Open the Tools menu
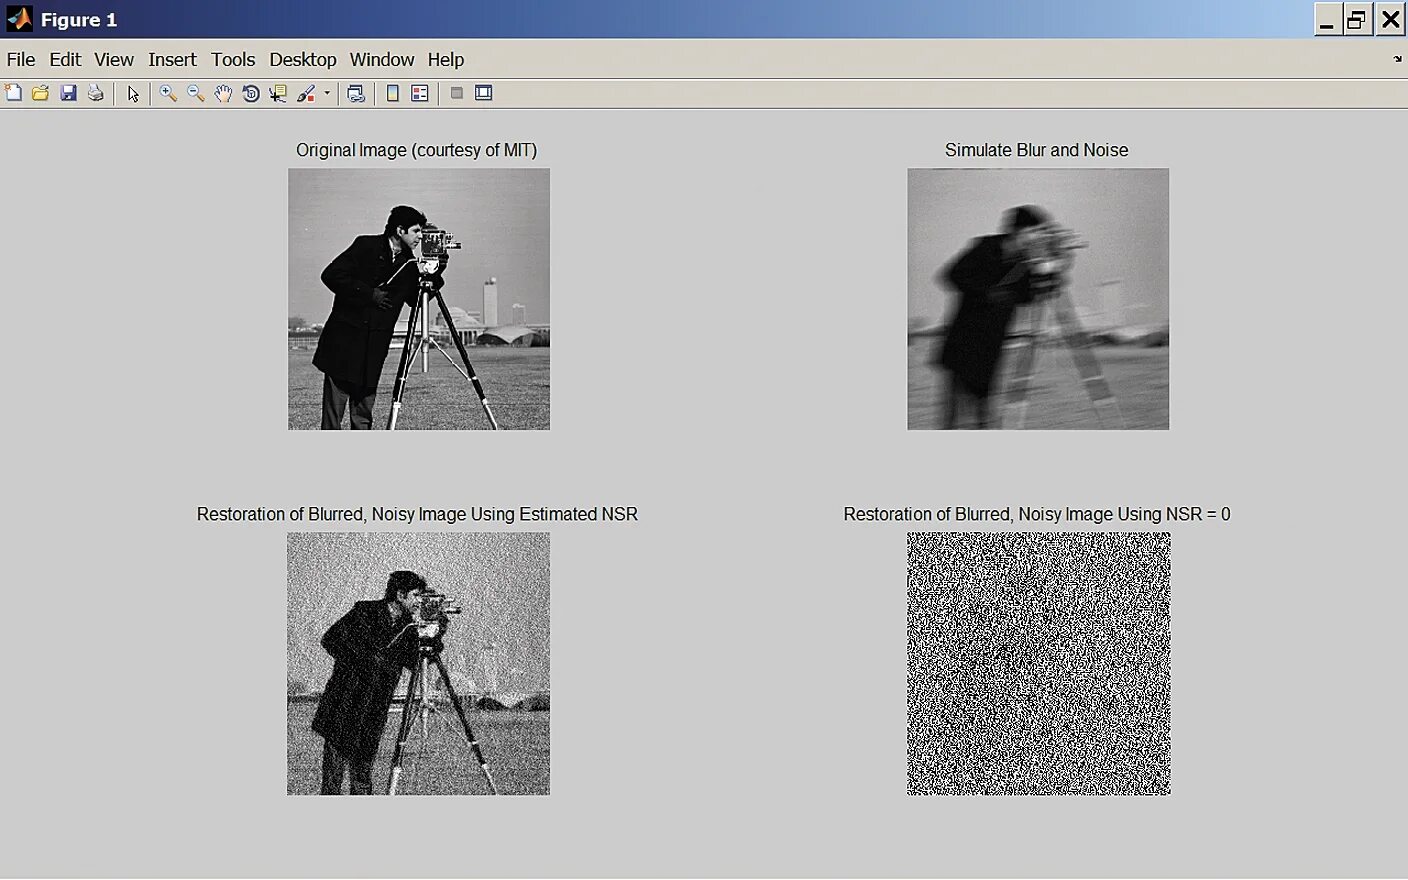This screenshot has height=880, width=1408. click(x=233, y=60)
